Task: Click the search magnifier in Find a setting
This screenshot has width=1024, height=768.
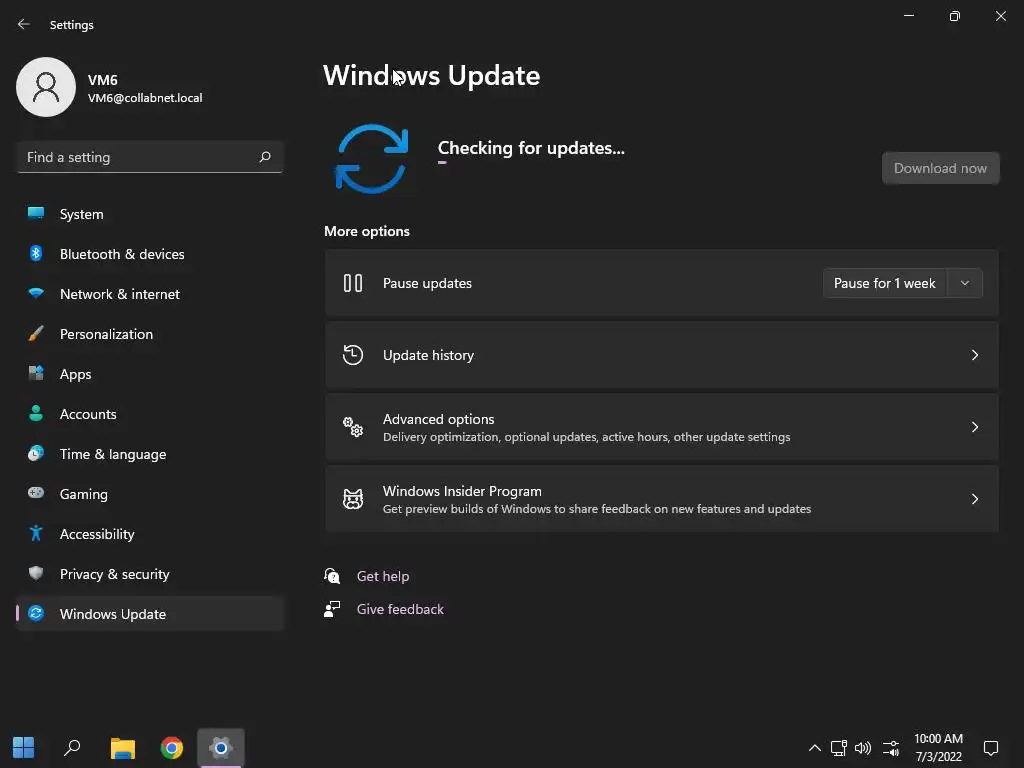Action: pyautogui.click(x=264, y=157)
